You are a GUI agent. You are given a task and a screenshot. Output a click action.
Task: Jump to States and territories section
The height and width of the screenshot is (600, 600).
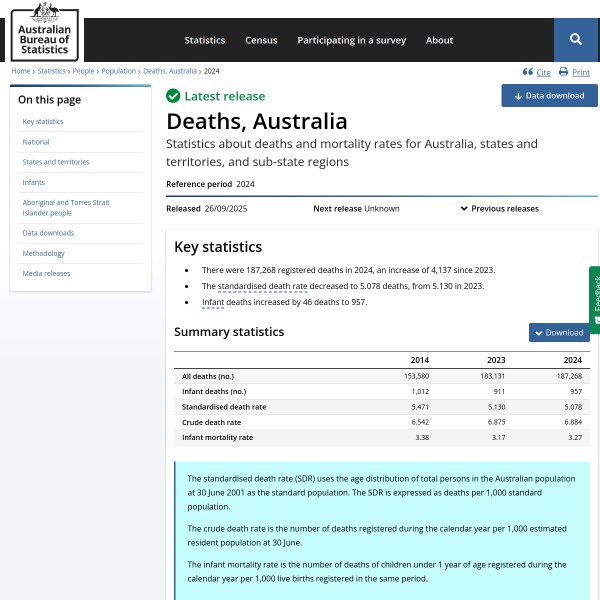[x=56, y=162]
